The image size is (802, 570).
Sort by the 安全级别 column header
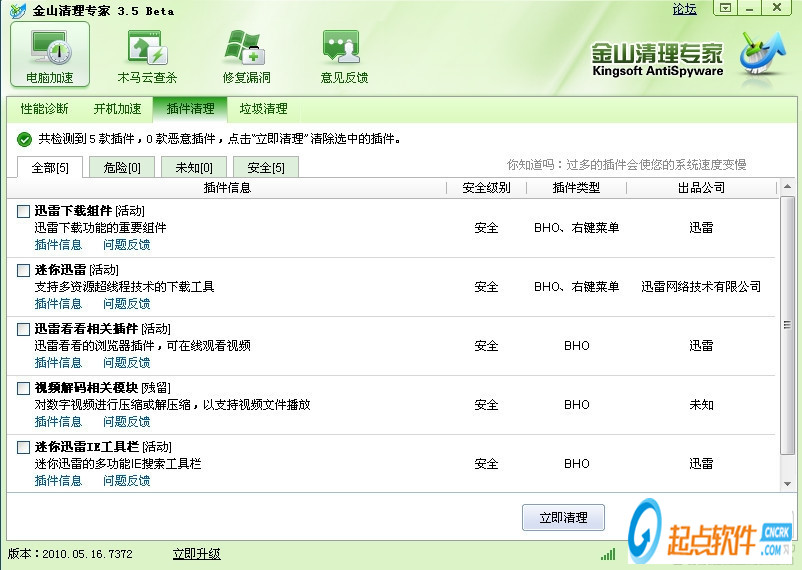point(486,188)
